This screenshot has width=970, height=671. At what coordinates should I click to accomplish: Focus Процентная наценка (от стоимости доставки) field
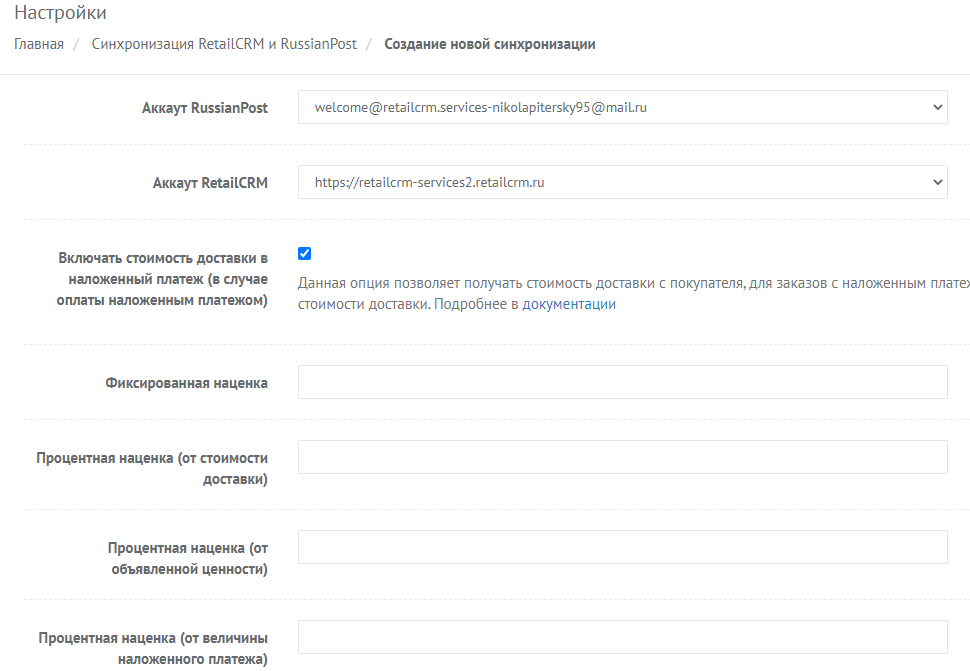pos(622,457)
